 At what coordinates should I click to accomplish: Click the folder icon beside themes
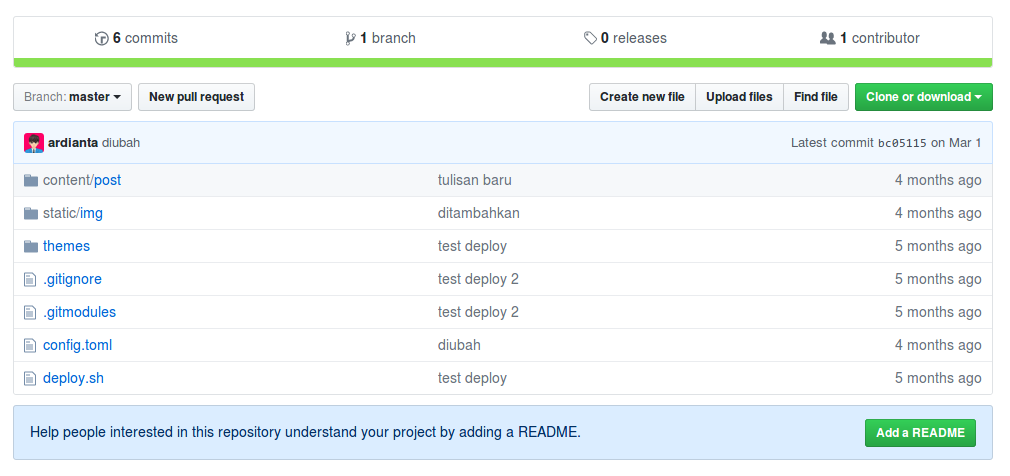click(x=30, y=246)
